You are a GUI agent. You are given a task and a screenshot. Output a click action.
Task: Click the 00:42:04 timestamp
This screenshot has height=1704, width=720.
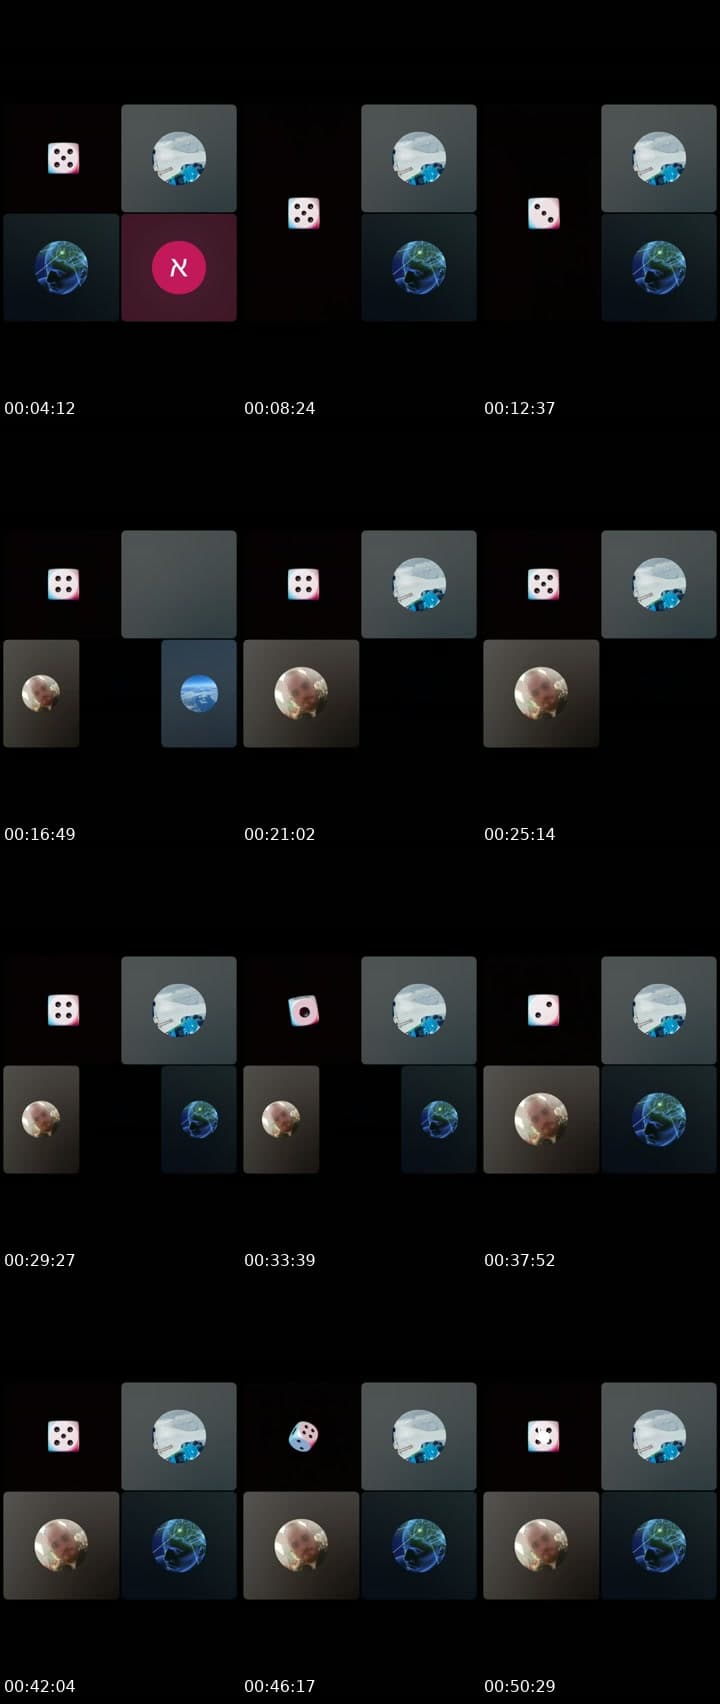[x=40, y=1686]
